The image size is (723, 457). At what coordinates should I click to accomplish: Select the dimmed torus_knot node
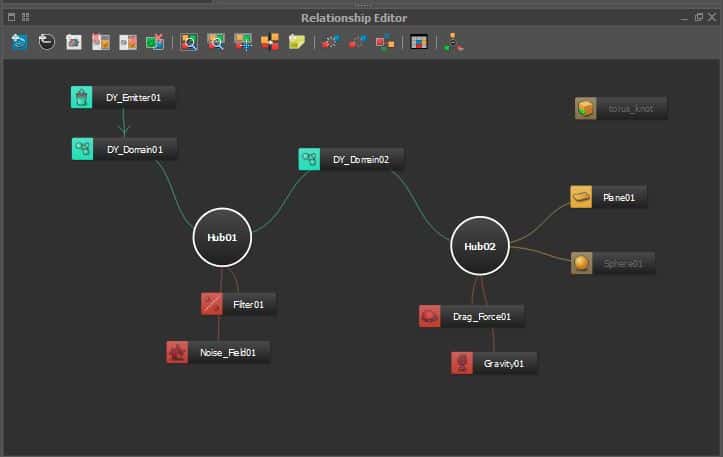621,108
